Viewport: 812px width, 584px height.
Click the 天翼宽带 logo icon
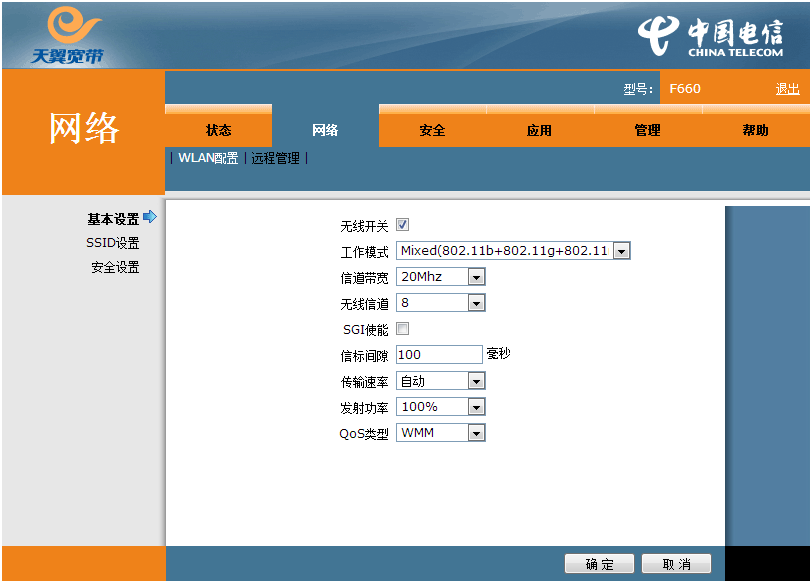point(67,35)
